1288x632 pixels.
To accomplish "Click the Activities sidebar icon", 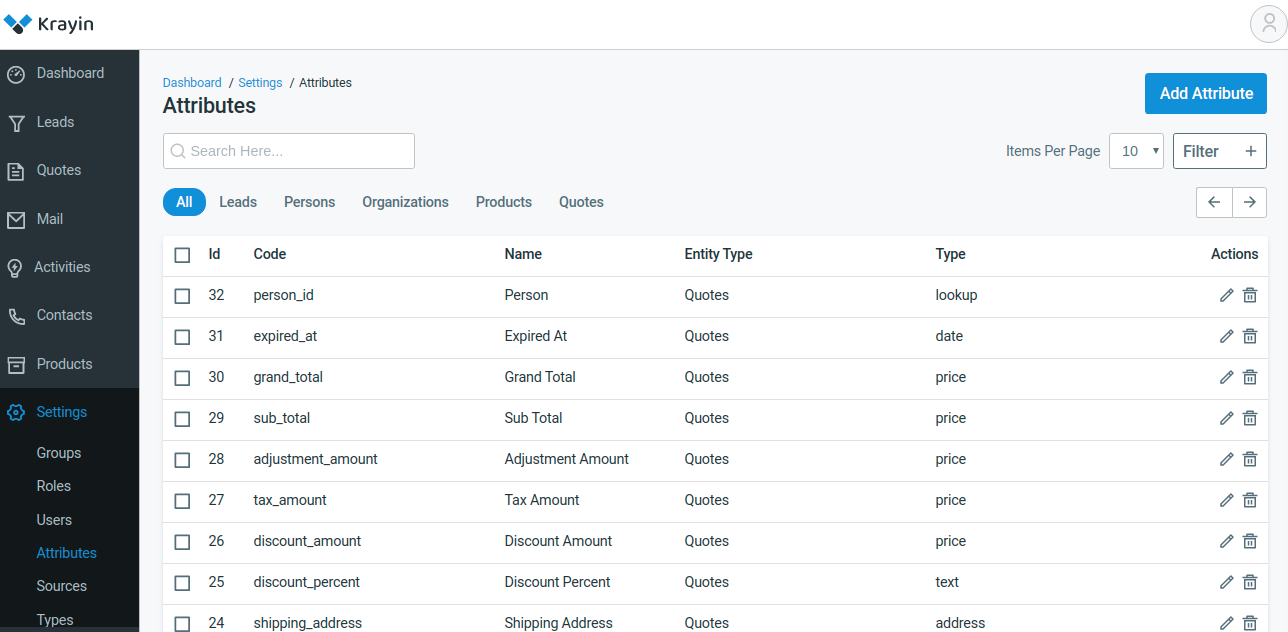I will tap(17, 267).
